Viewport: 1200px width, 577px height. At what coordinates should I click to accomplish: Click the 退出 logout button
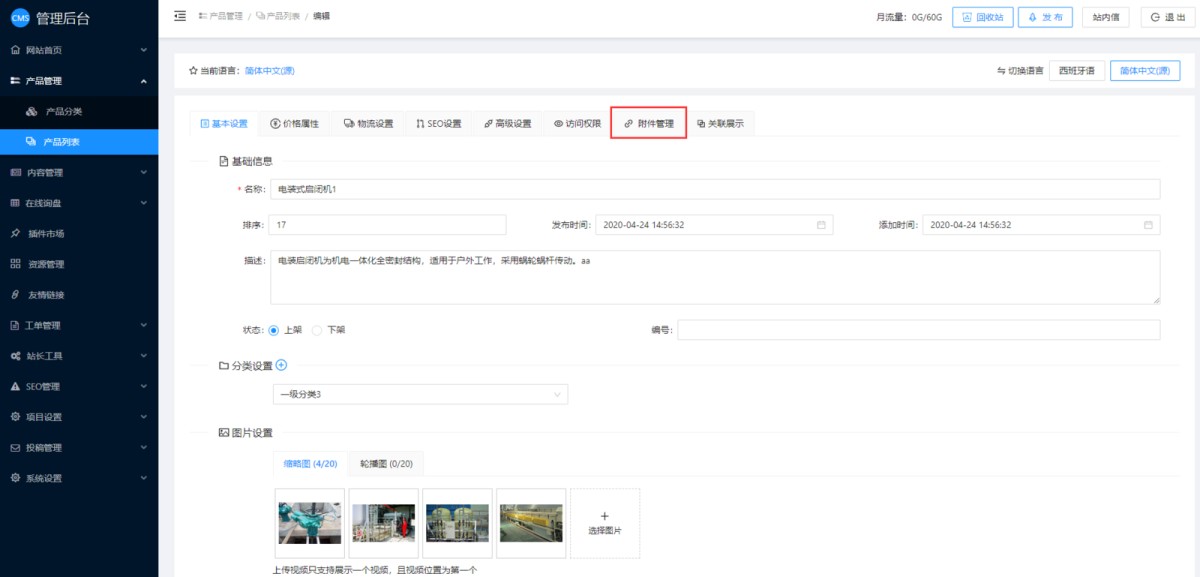click(1168, 17)
